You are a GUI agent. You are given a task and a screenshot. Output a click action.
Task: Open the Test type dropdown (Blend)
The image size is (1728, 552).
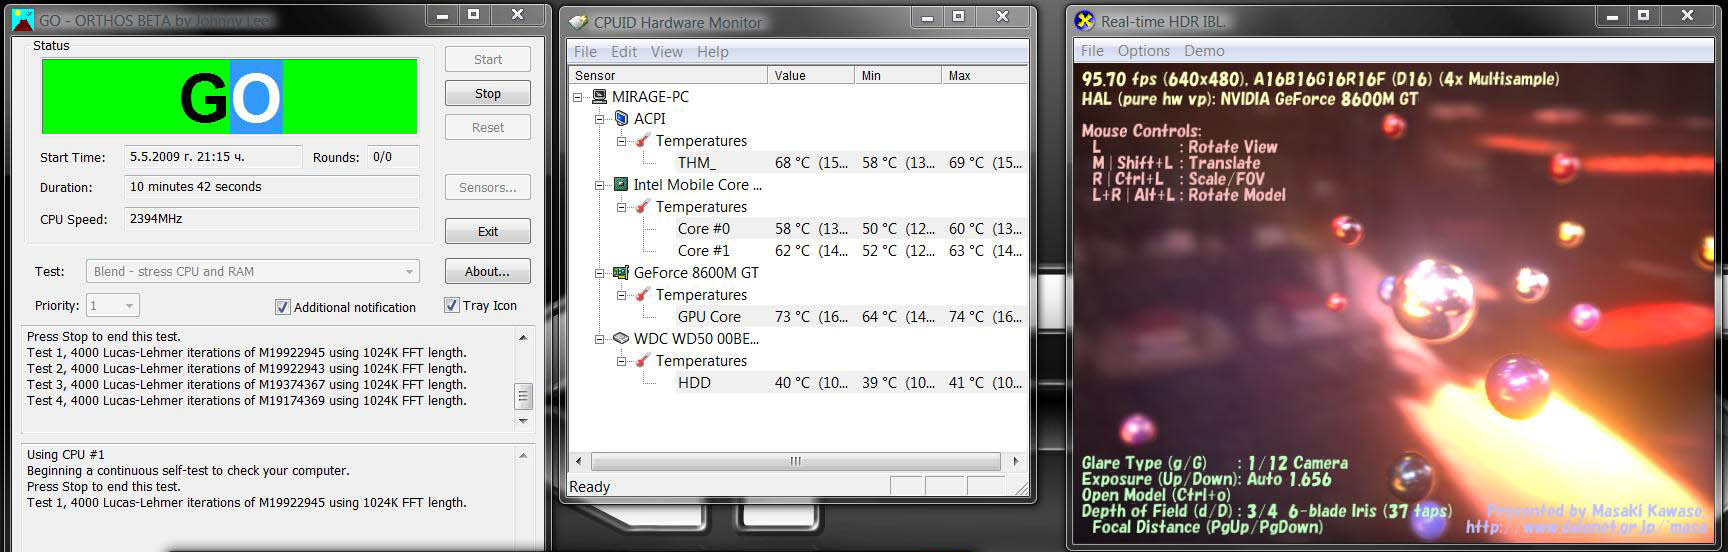pyautogui.click(x=253, y=271)
